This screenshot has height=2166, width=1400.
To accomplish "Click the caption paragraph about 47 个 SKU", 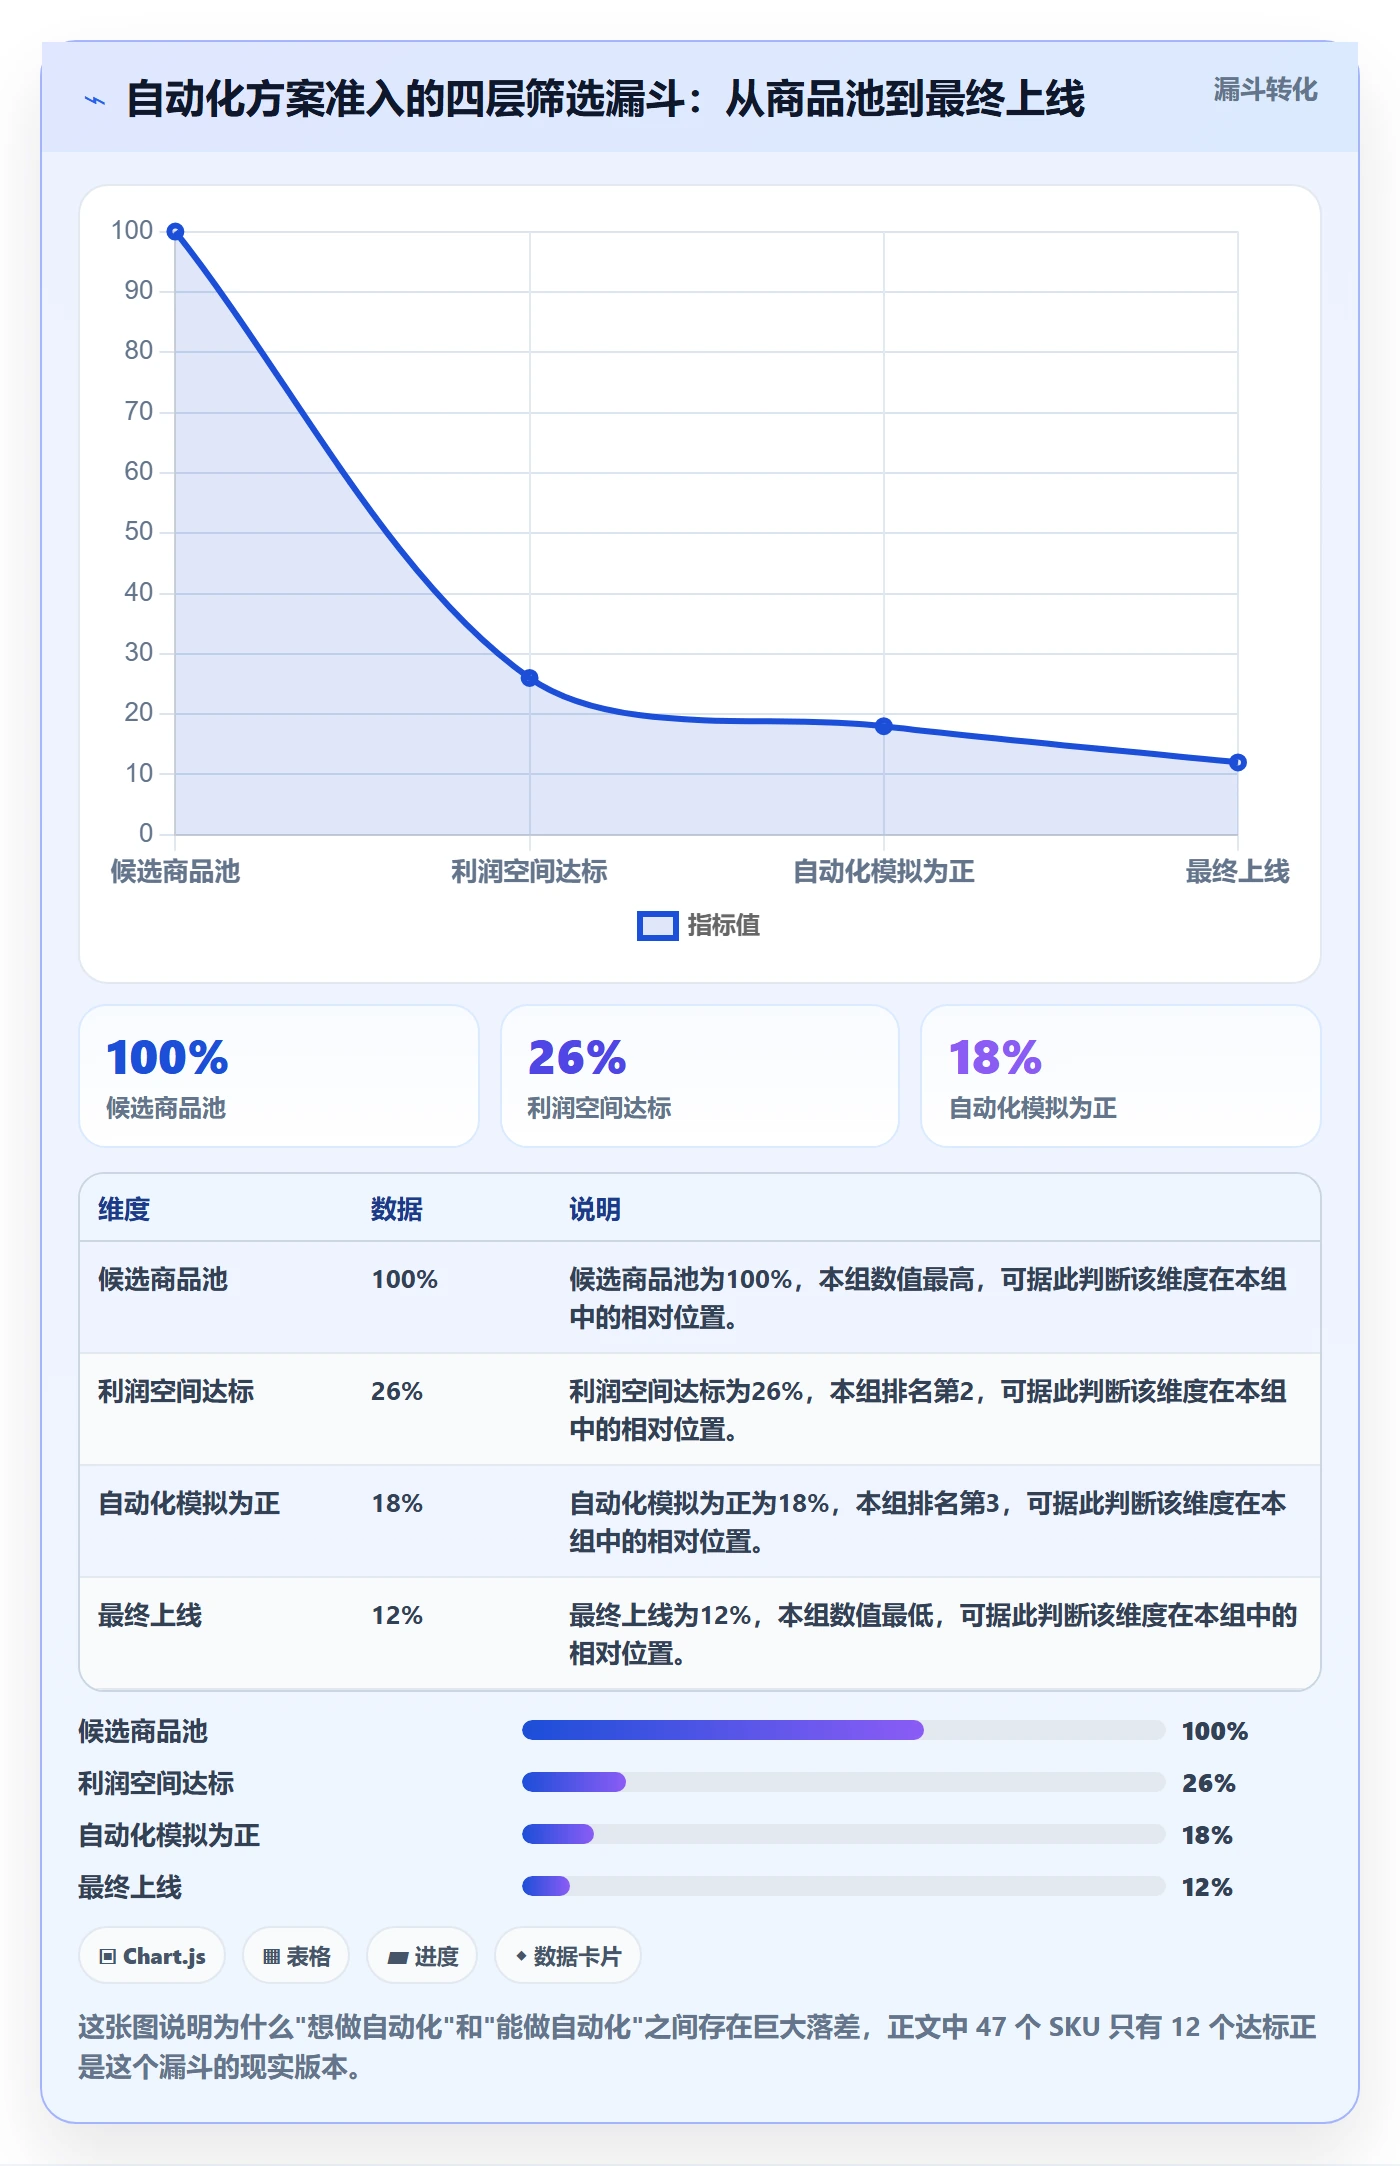I will pyautogui.click(x=697, y=2047).
